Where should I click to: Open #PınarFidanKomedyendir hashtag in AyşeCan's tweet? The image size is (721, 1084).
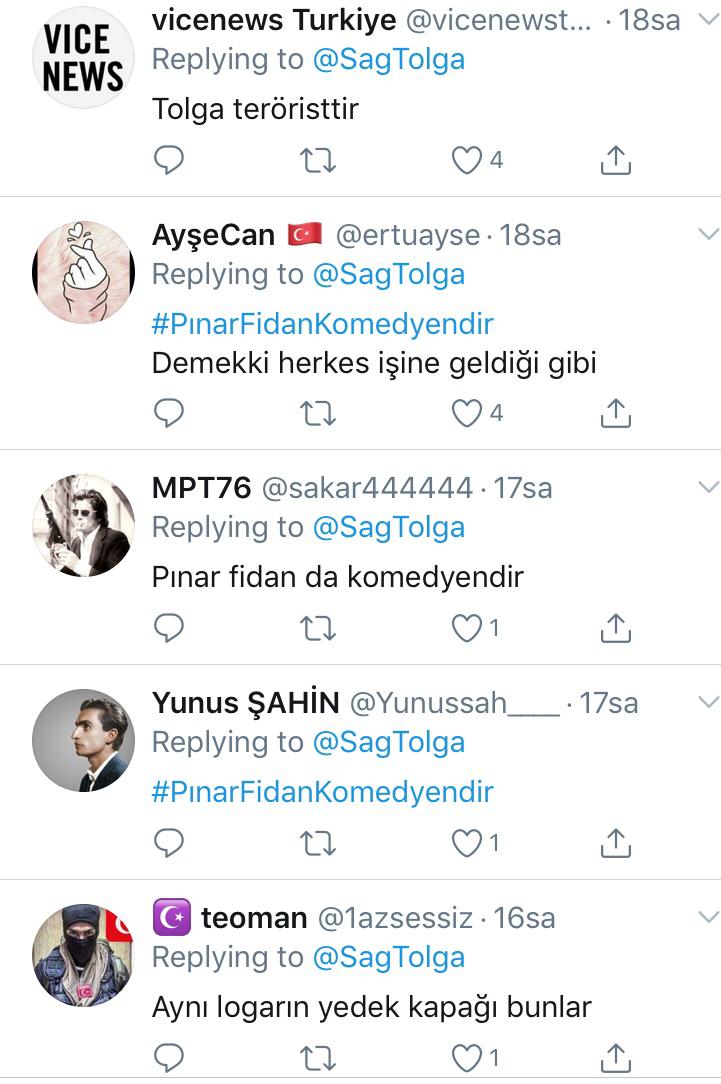[322, 323]
